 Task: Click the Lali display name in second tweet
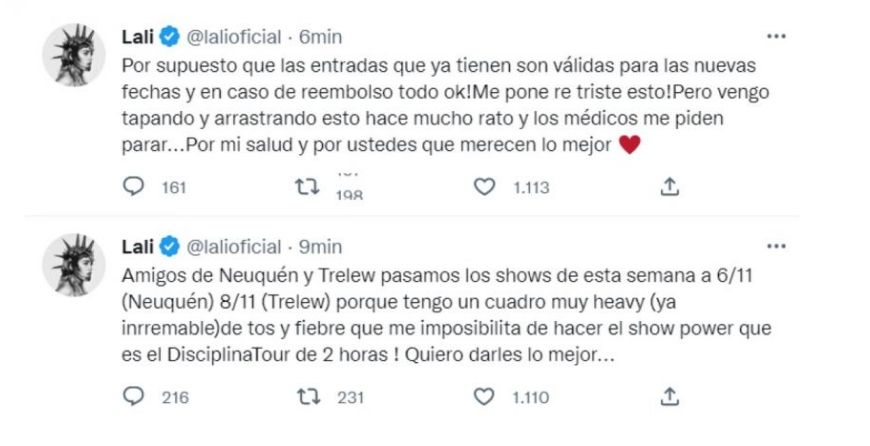(137, 246)
